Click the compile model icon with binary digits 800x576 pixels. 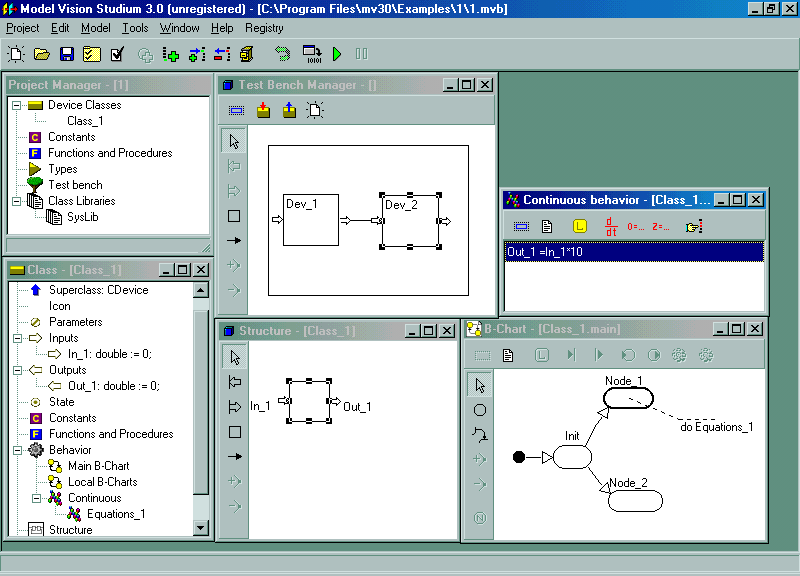[312, 54]
